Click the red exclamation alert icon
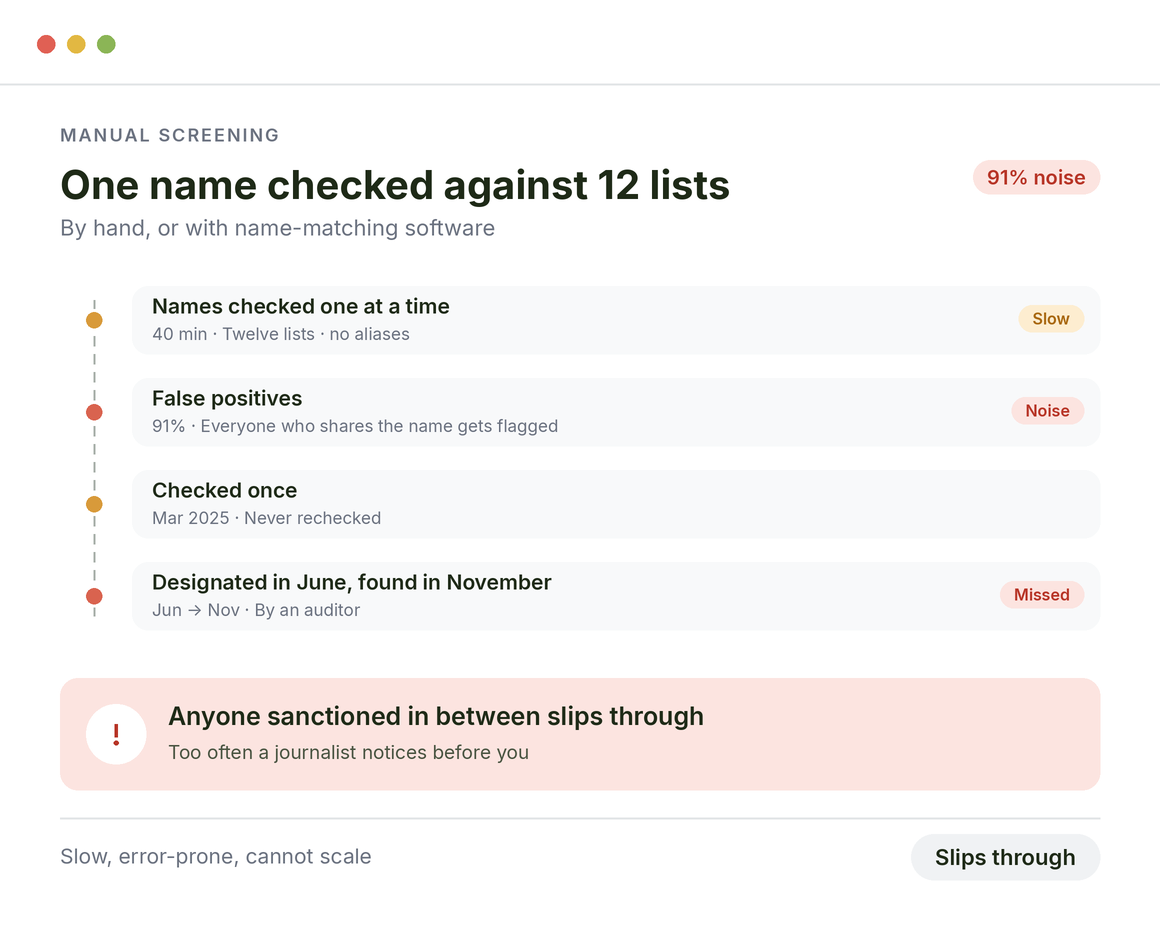 [116, 734]
